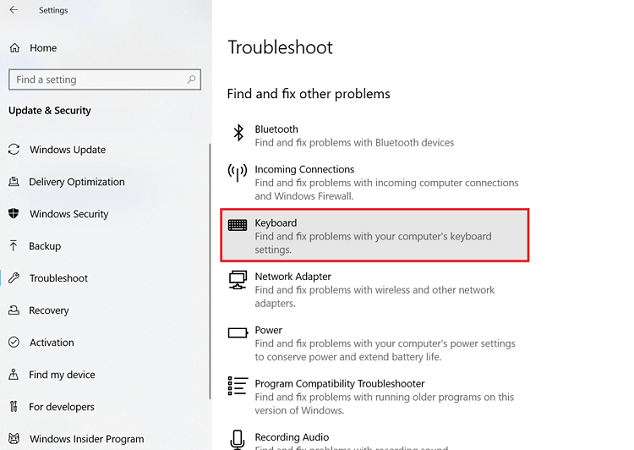Click the search magnifier icon
The height and width of the screenshot is (450, 634).
click(x=191, y=79)
